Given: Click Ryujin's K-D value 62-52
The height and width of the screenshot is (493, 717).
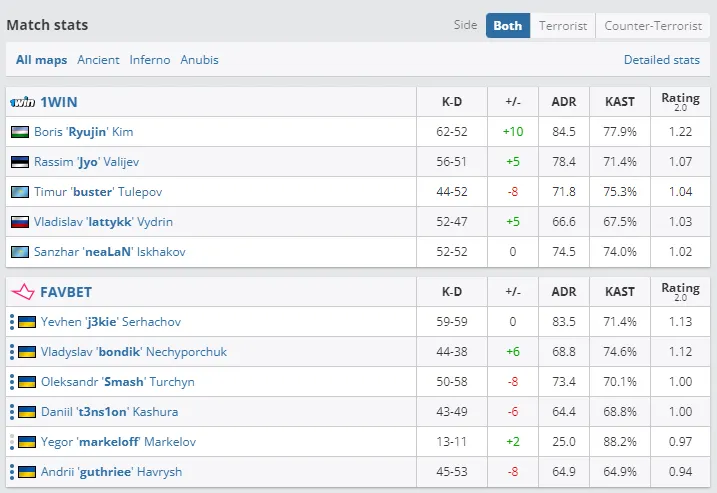Looking at the screenshot, I should coord(452,132).
